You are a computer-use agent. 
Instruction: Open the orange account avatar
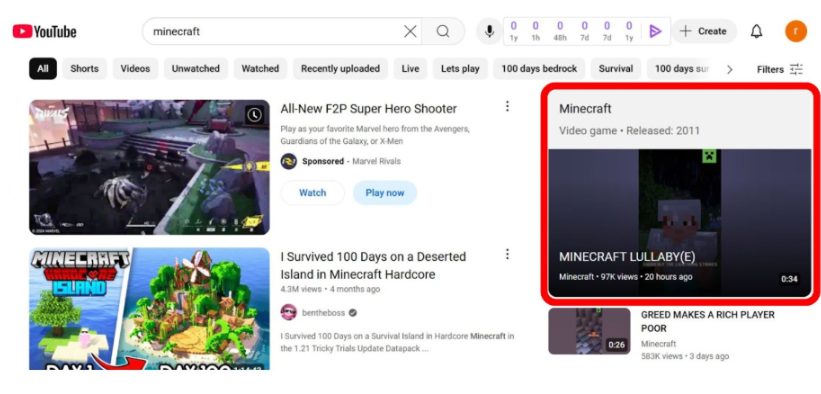coord(795,31)
